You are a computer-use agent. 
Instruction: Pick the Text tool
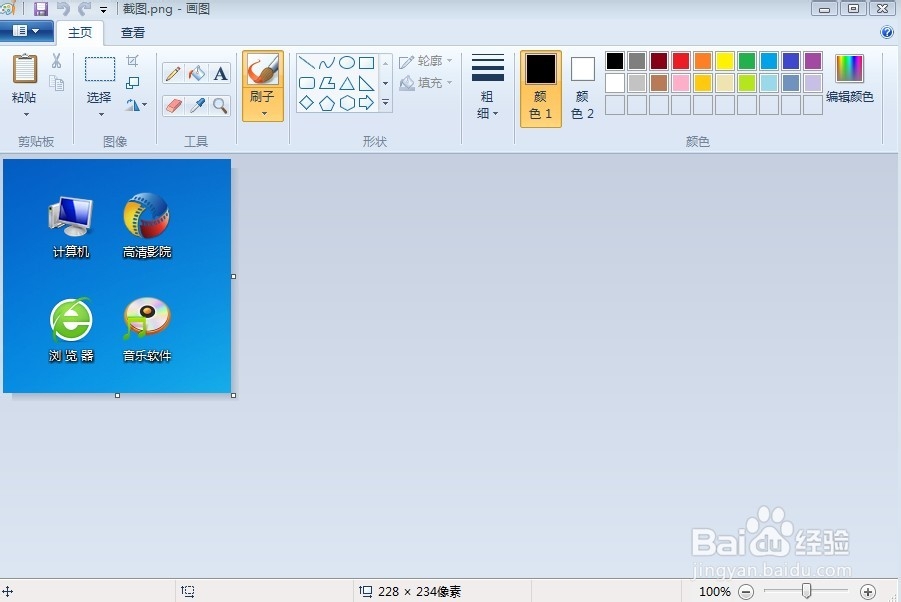(219, 73)
